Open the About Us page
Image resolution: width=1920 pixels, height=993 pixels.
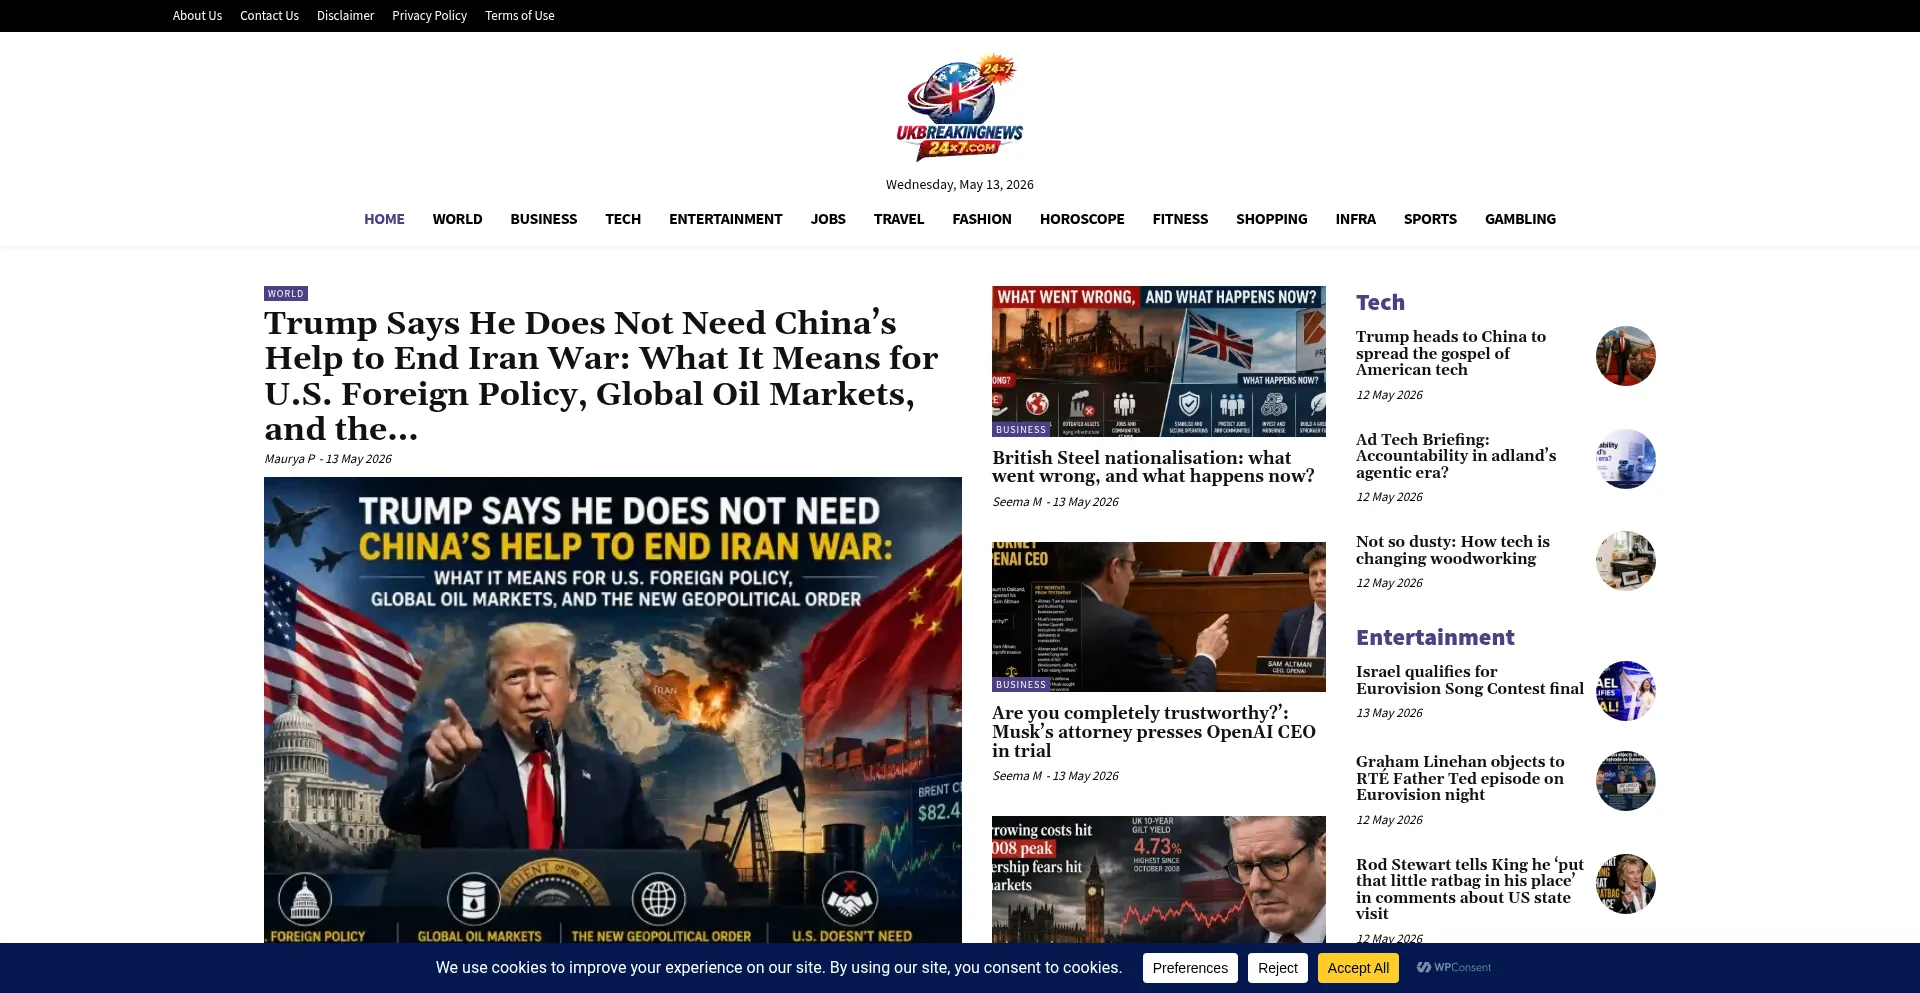[197, 16]
